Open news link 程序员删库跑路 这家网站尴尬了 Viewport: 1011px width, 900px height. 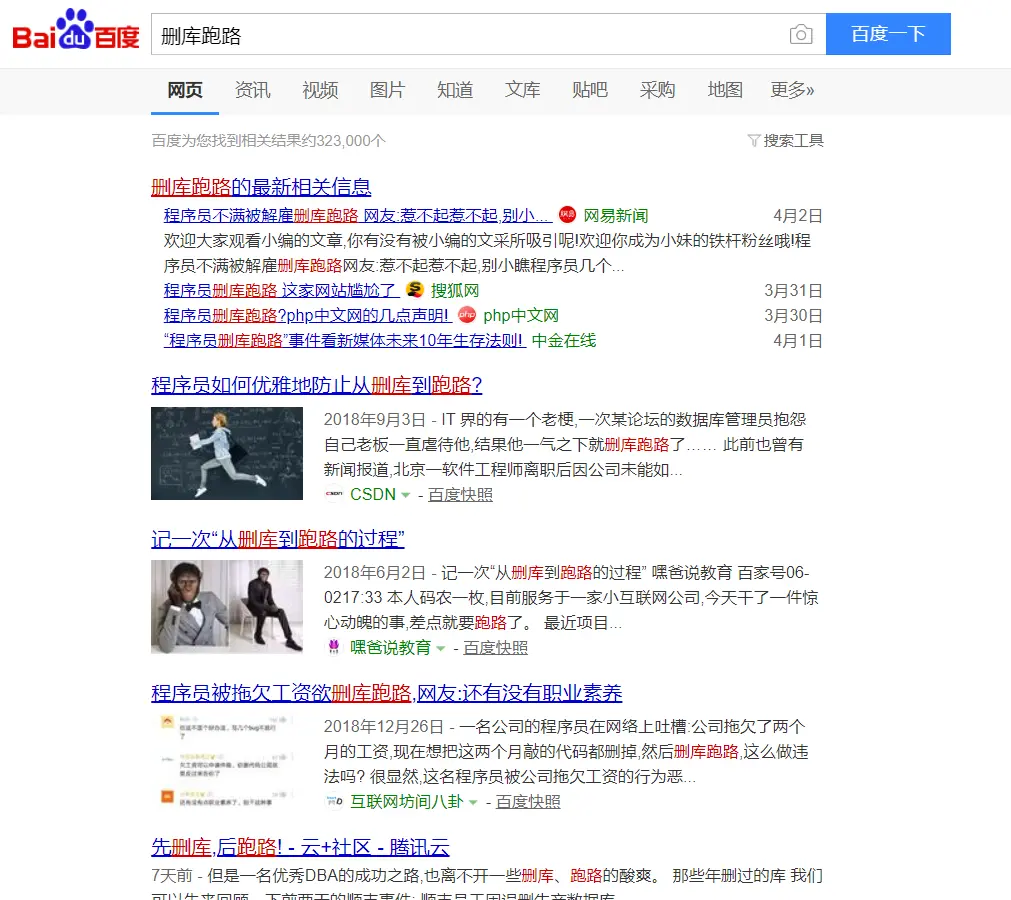(x=282, y=291)
